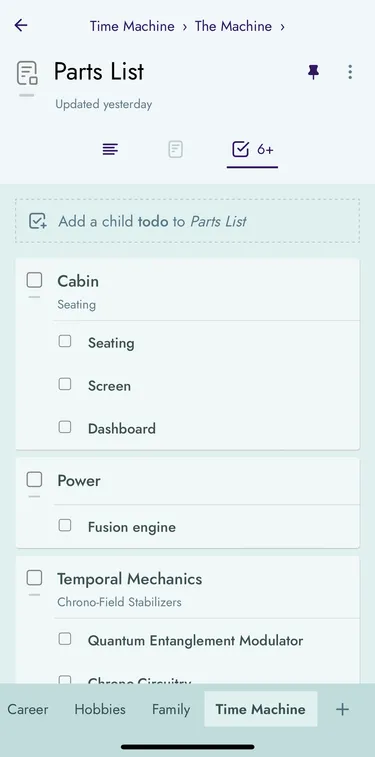Tick the Seating sub-item checkbox
The height and width of the screenshot is (757, 375).
click(x=65, y=341)
